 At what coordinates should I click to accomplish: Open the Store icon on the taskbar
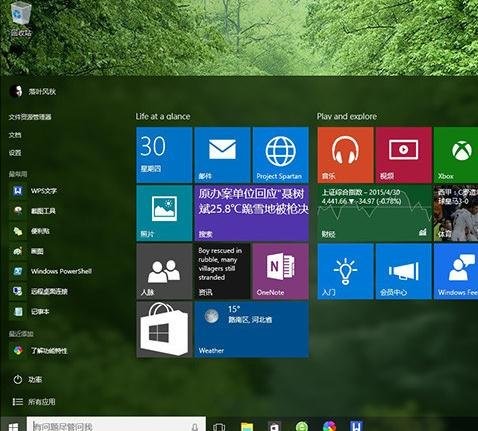coord(274,426)
